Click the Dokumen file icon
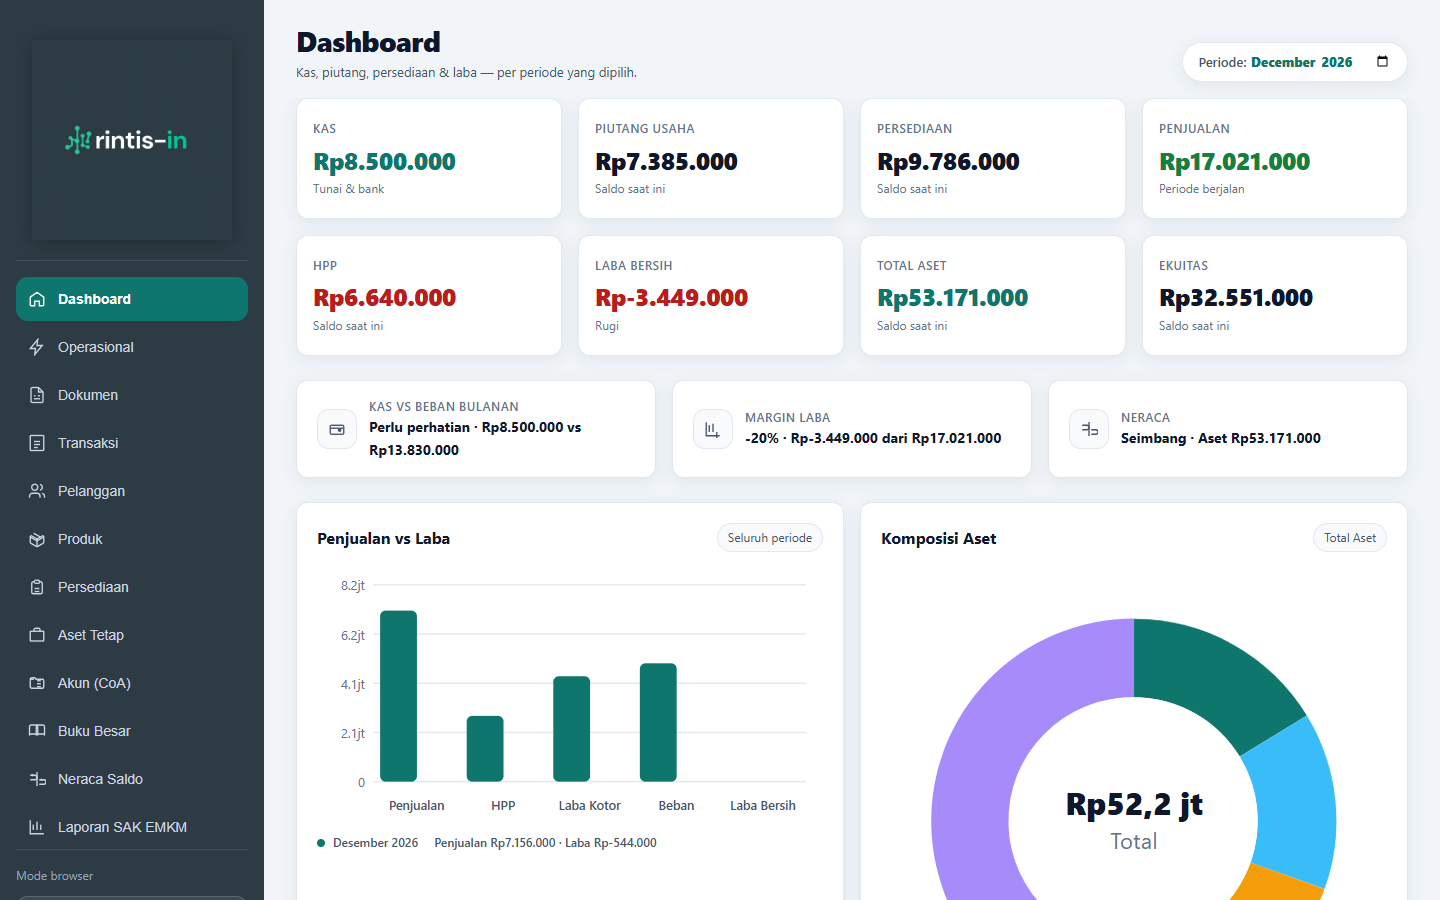Viewport: 1440px width, 900px height. click(37, 395)
